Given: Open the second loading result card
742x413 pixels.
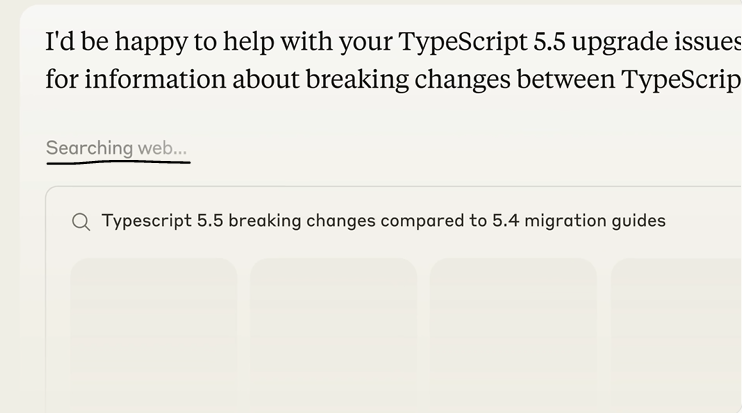Looking at the screenshot, I should pos(334,335).
